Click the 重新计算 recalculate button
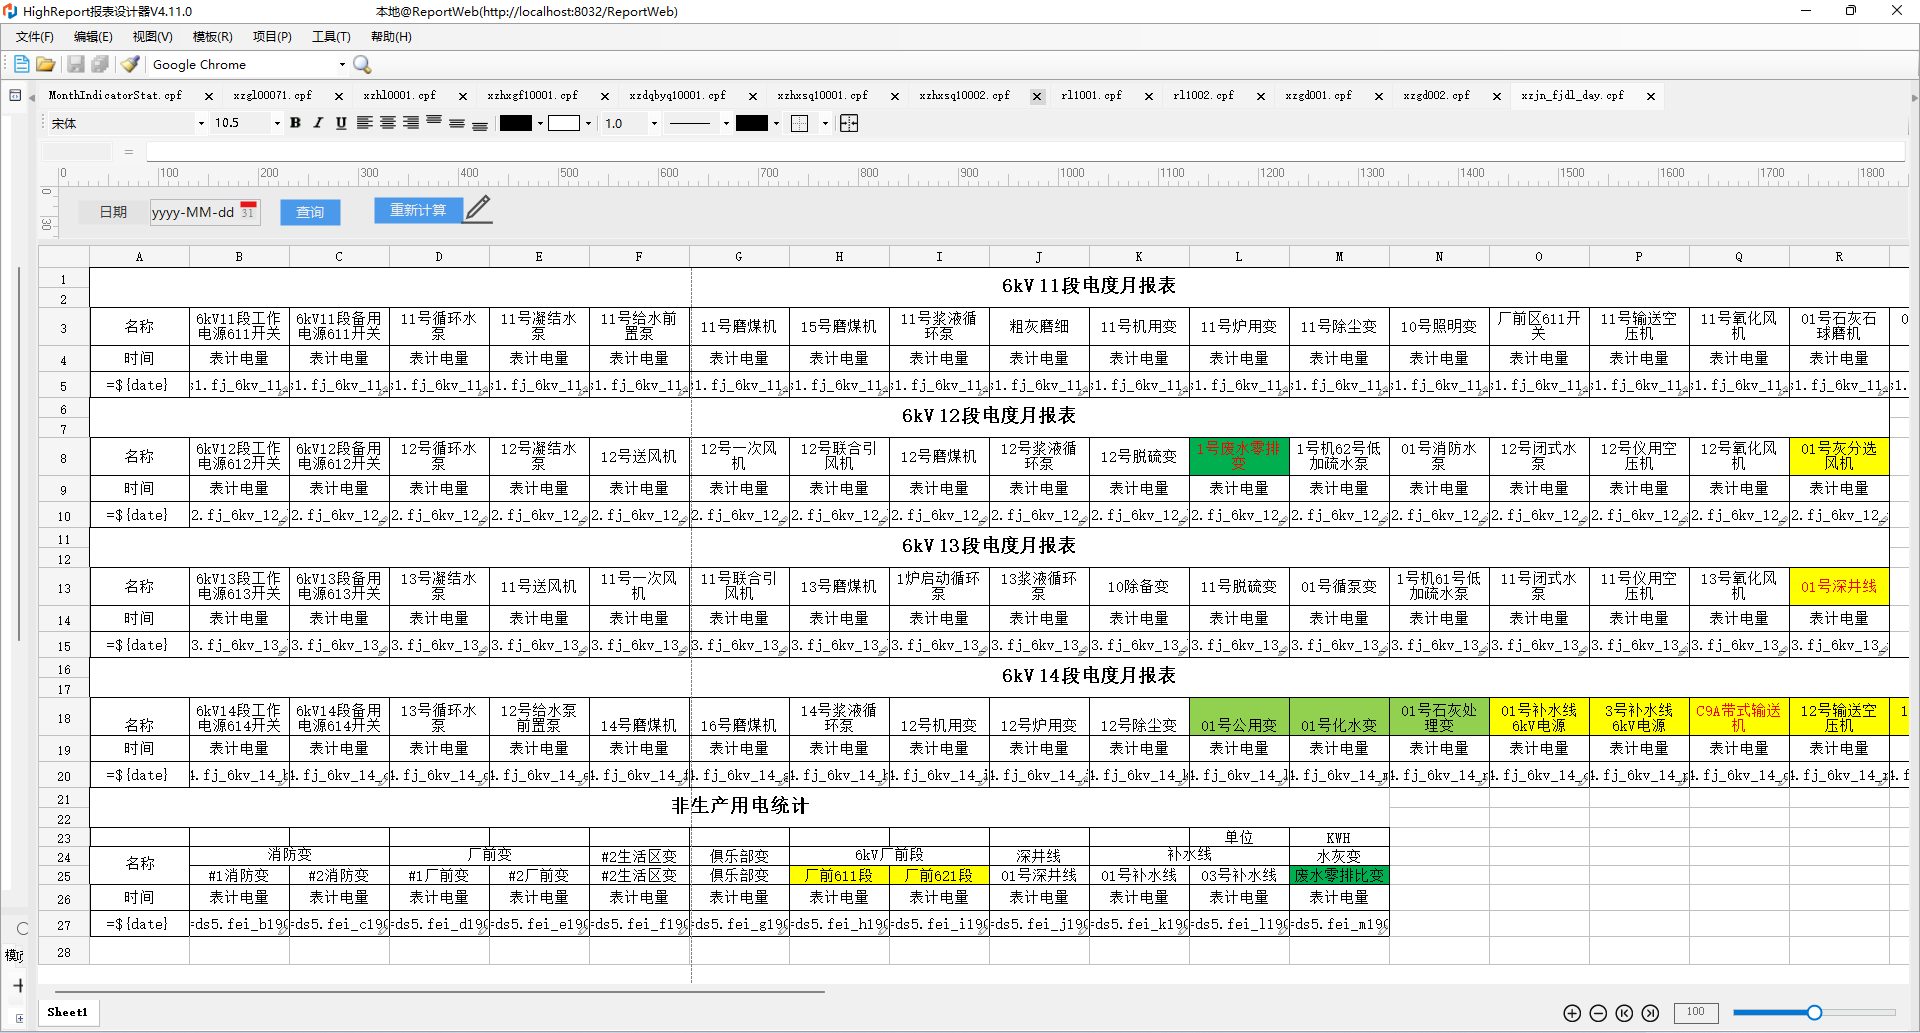The image size is (1920, 1033). [418, 210]
